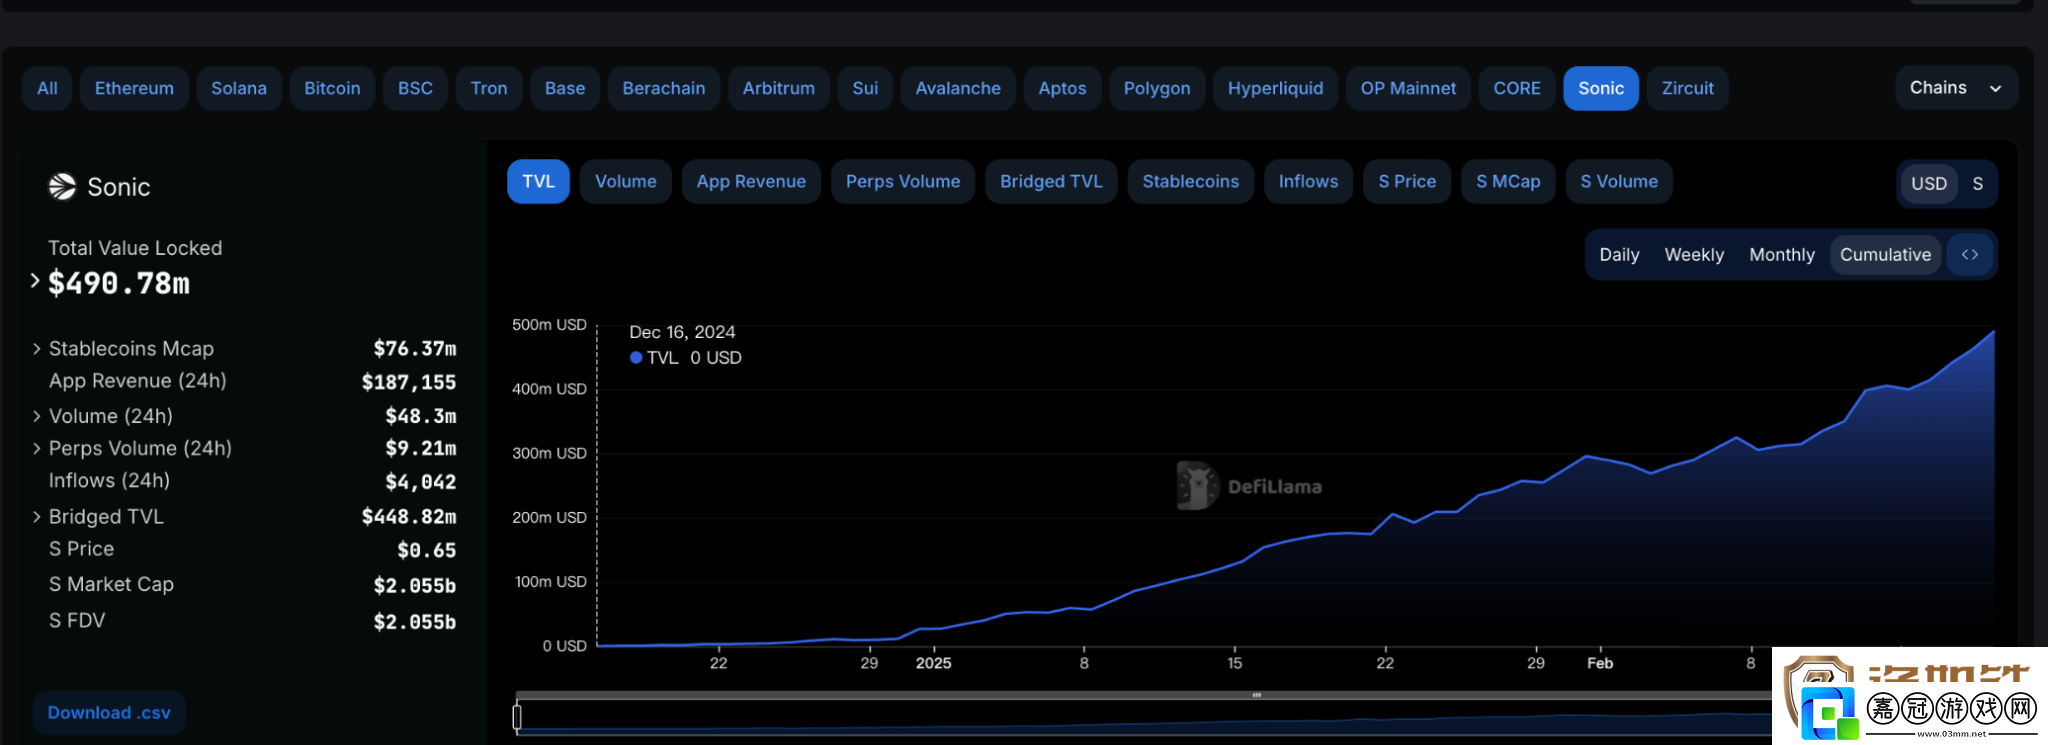
Task: Expand Total Value Locked breakdown chevron
Action: click(x=35, y=281)
